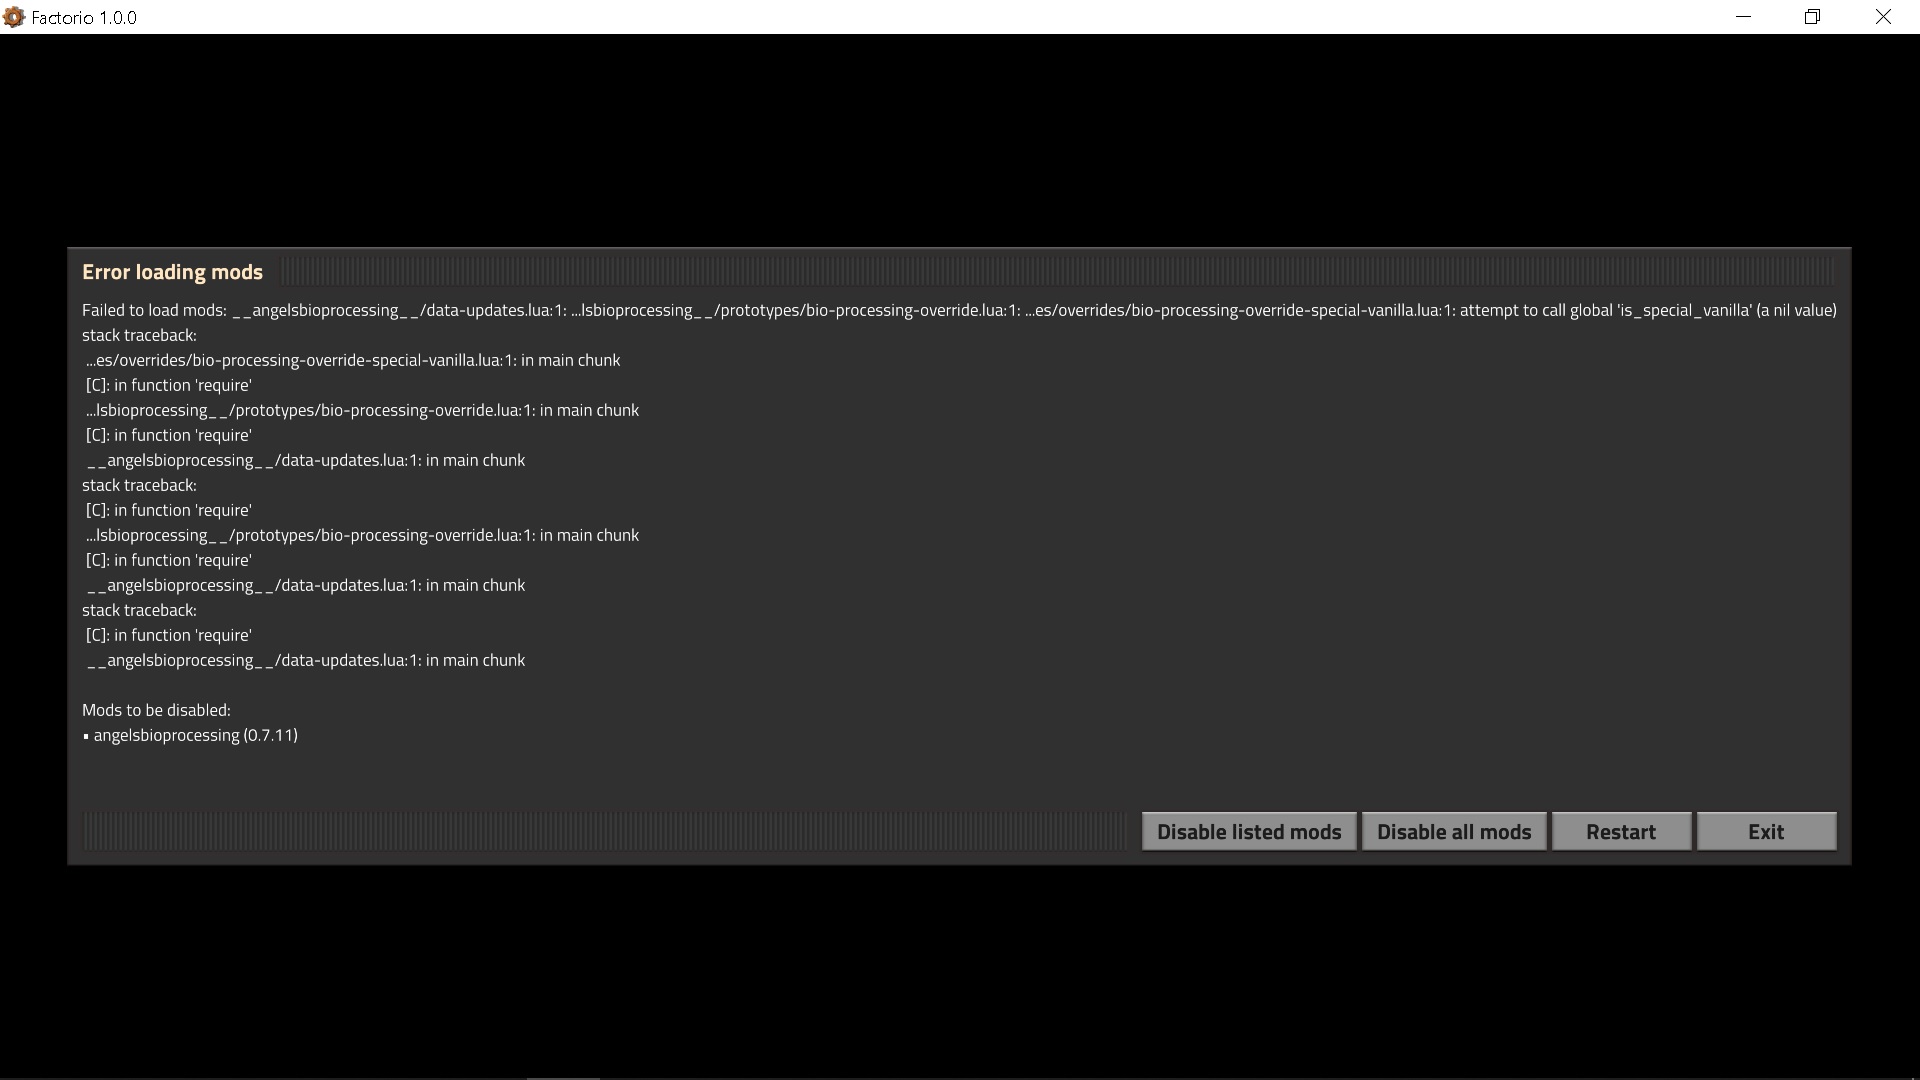Minimize the Factorio window
The image size is (1920, 1080).
tap(1744, 17)
